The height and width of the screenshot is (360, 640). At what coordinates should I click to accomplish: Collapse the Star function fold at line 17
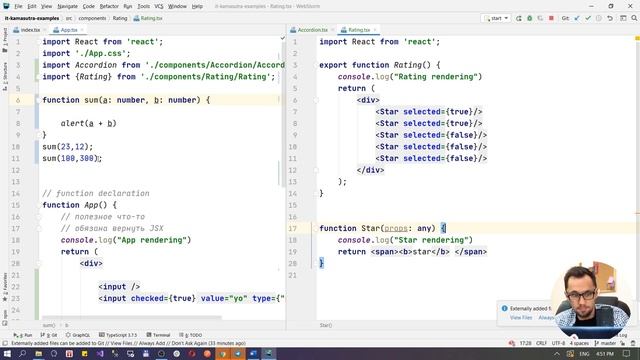316,229
